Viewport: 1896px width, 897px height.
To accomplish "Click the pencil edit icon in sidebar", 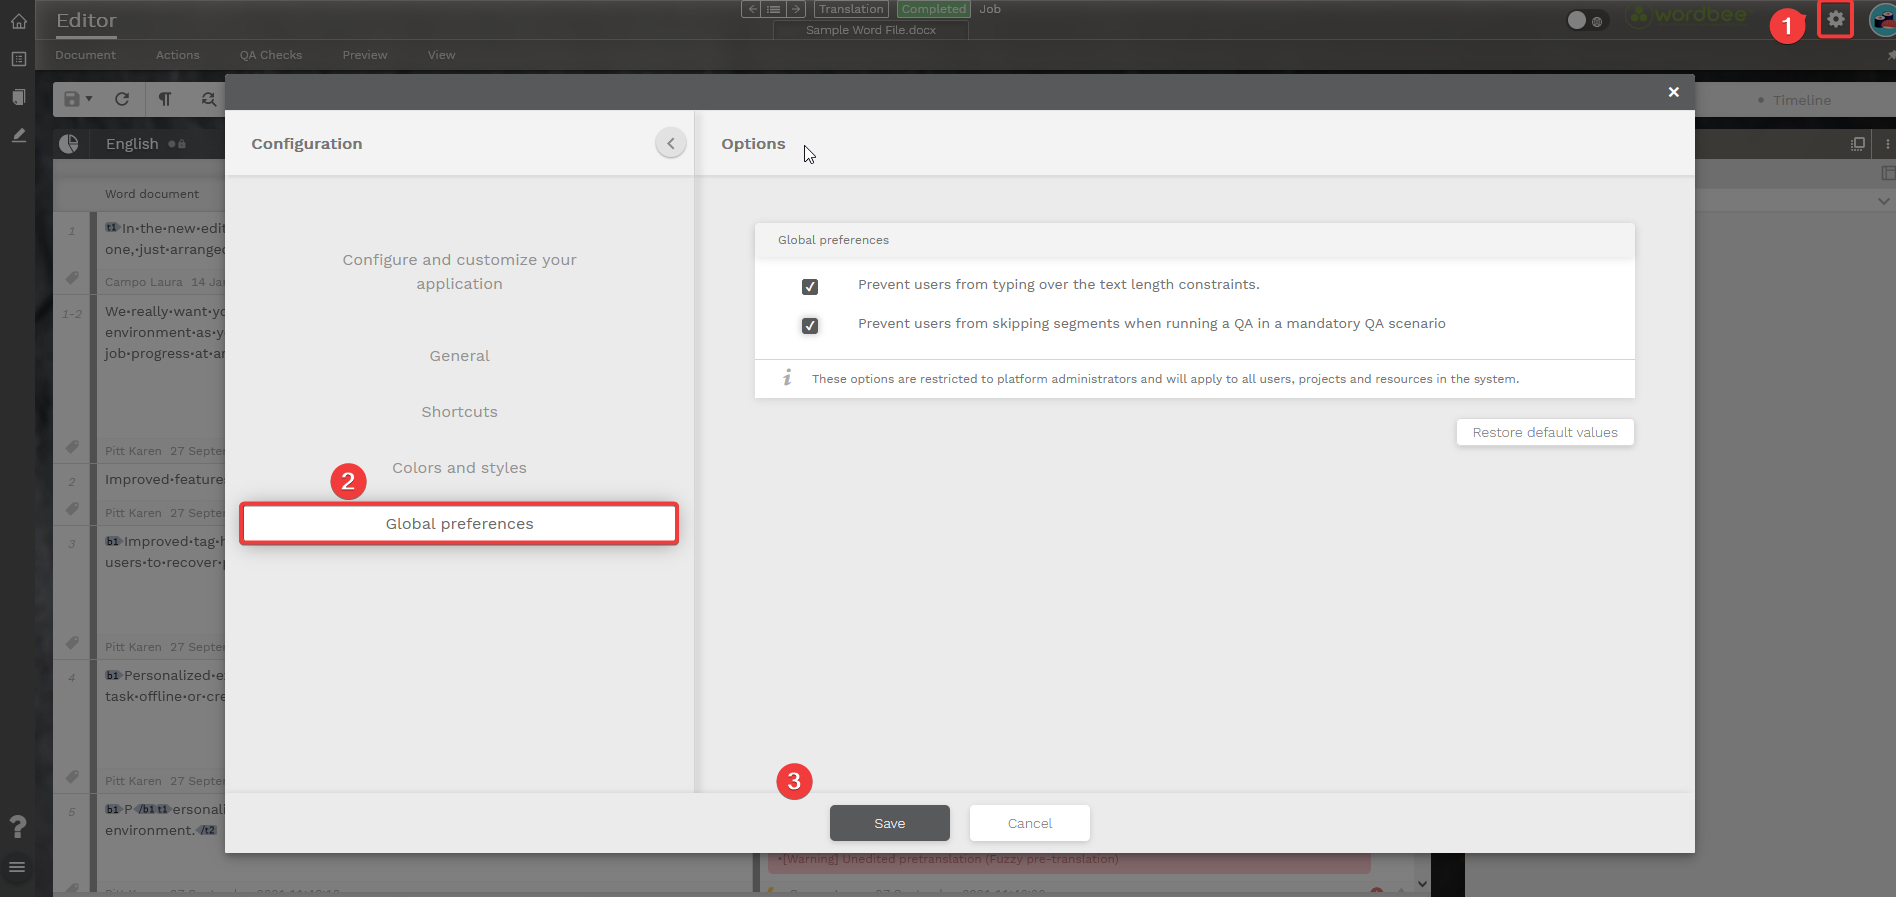I will 18,135.
